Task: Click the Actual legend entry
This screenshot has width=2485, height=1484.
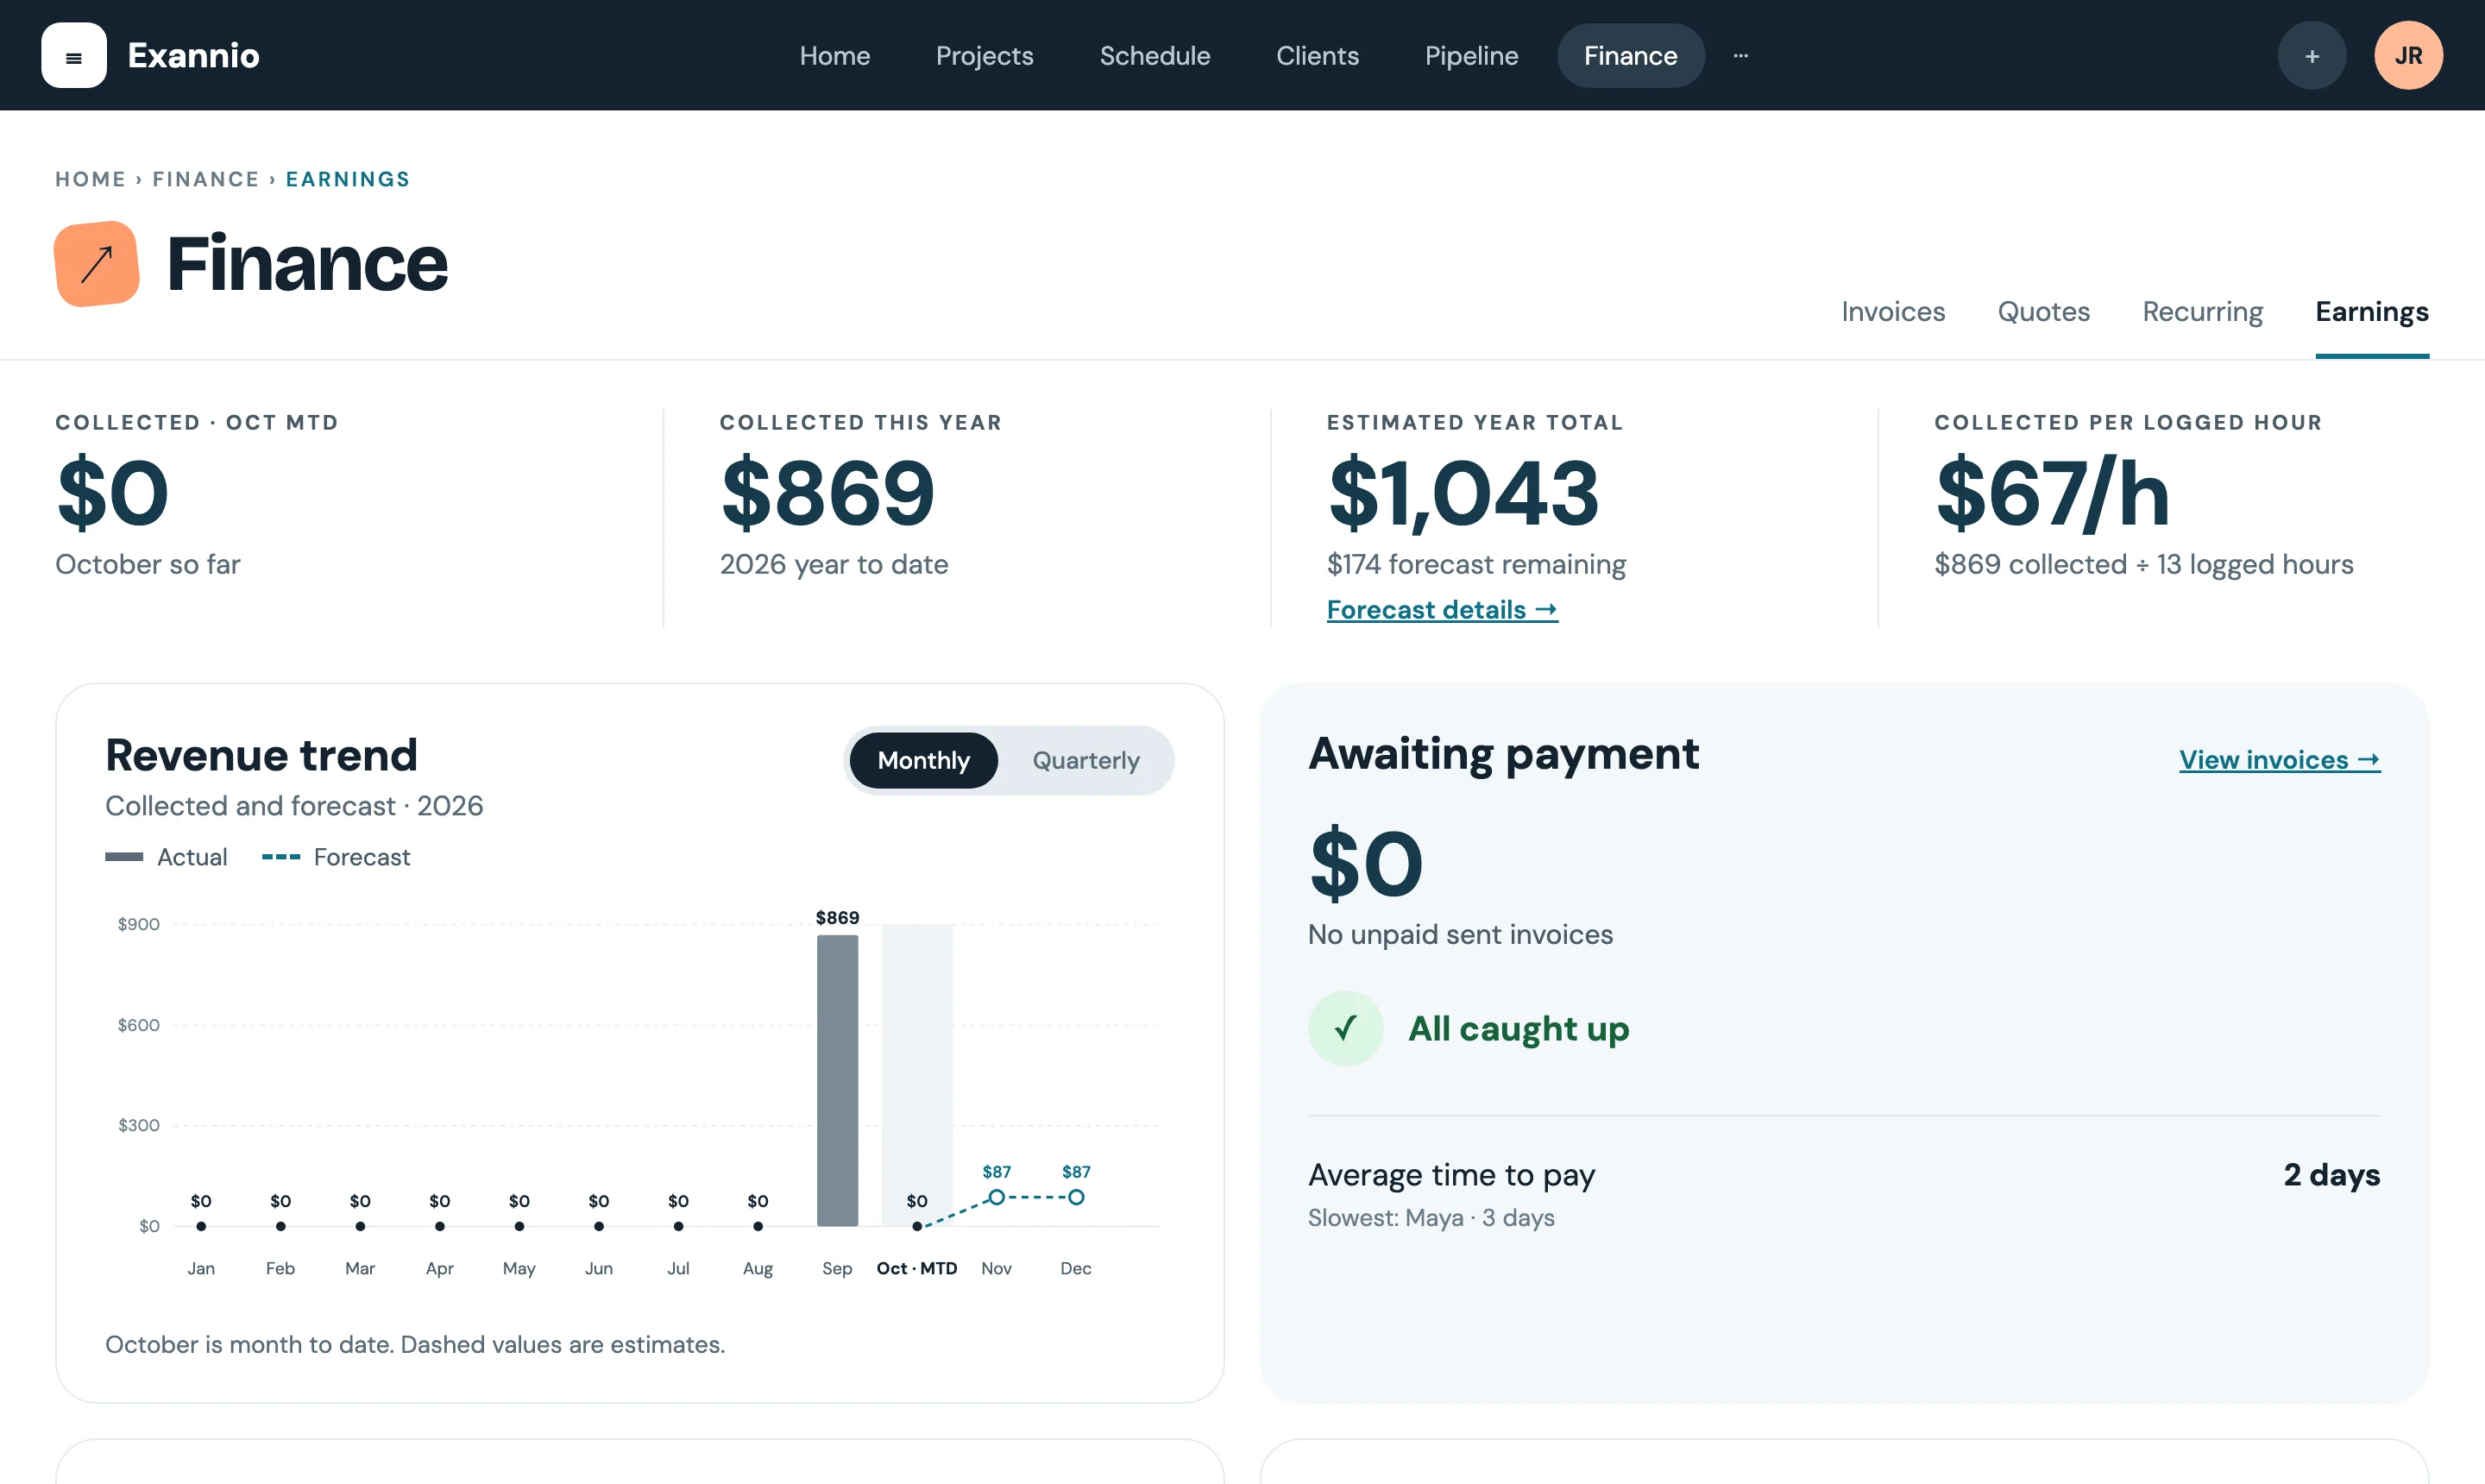Action: coord(166,857)
